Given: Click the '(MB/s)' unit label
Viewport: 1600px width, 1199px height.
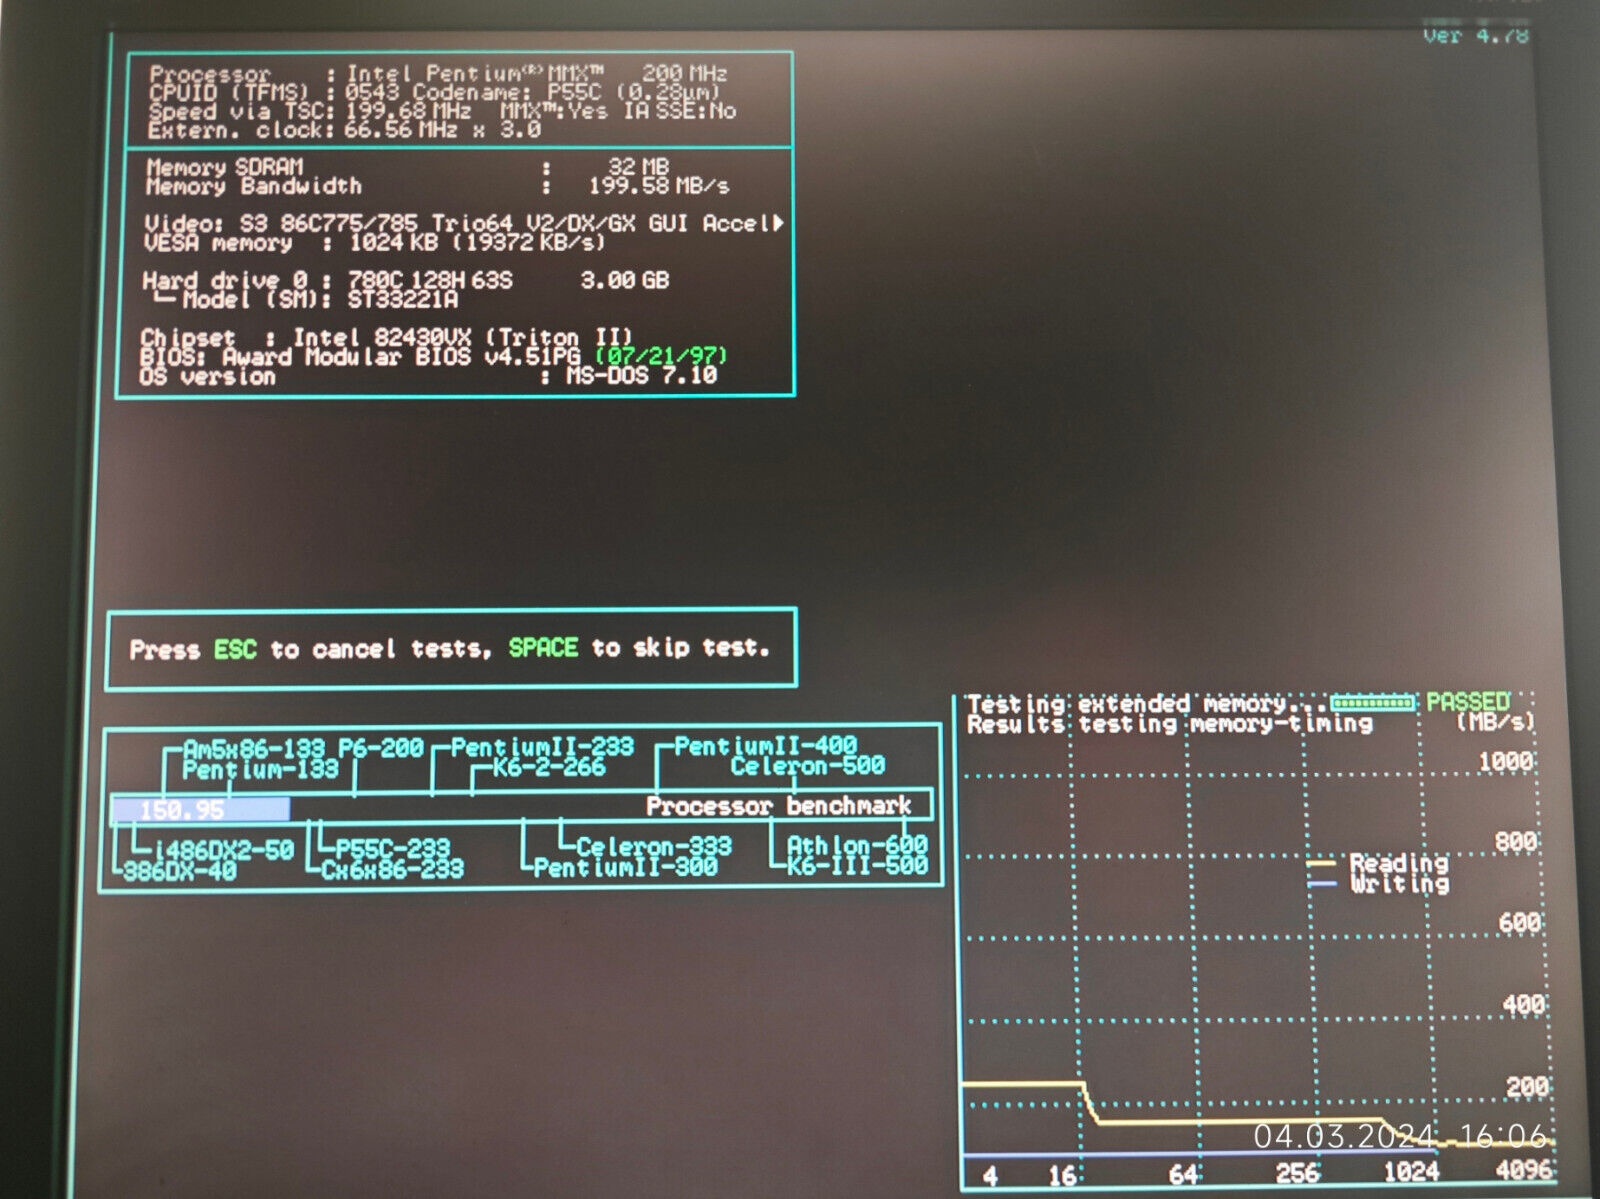Looking at the screenshot, I should [1495, 721].
